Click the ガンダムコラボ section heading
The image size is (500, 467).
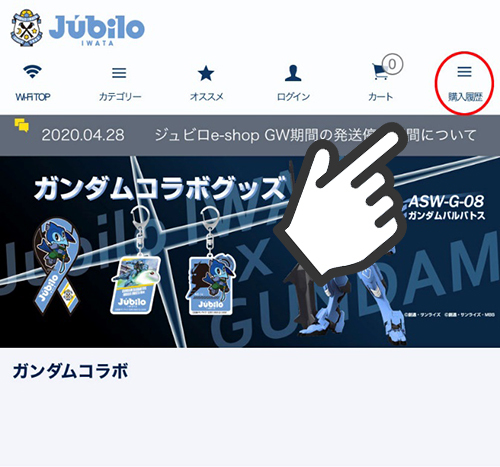[70, 371]
